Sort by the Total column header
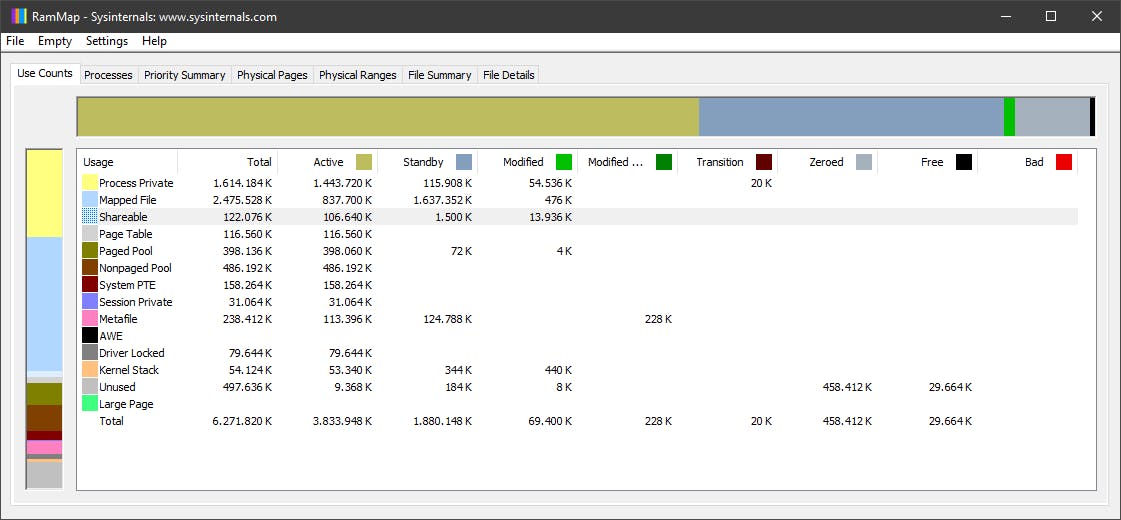Screen dimensions: 1121x520 pyautogui.click(x=227, y=162)
